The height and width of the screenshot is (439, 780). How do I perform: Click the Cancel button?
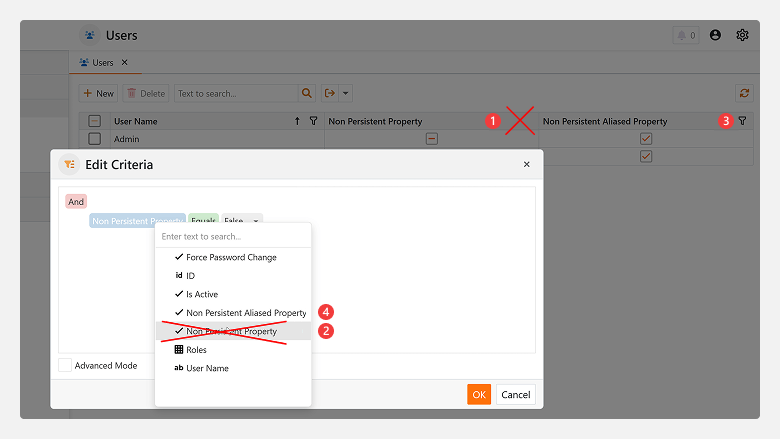516,394
